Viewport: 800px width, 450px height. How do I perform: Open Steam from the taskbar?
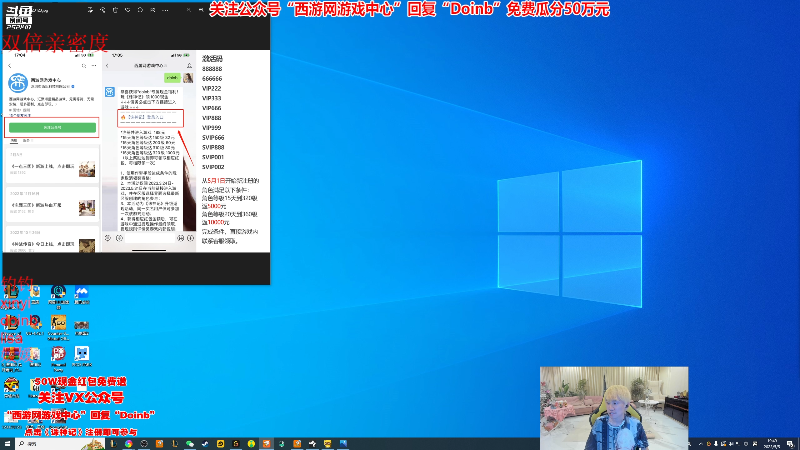click(x=205, y=444)
